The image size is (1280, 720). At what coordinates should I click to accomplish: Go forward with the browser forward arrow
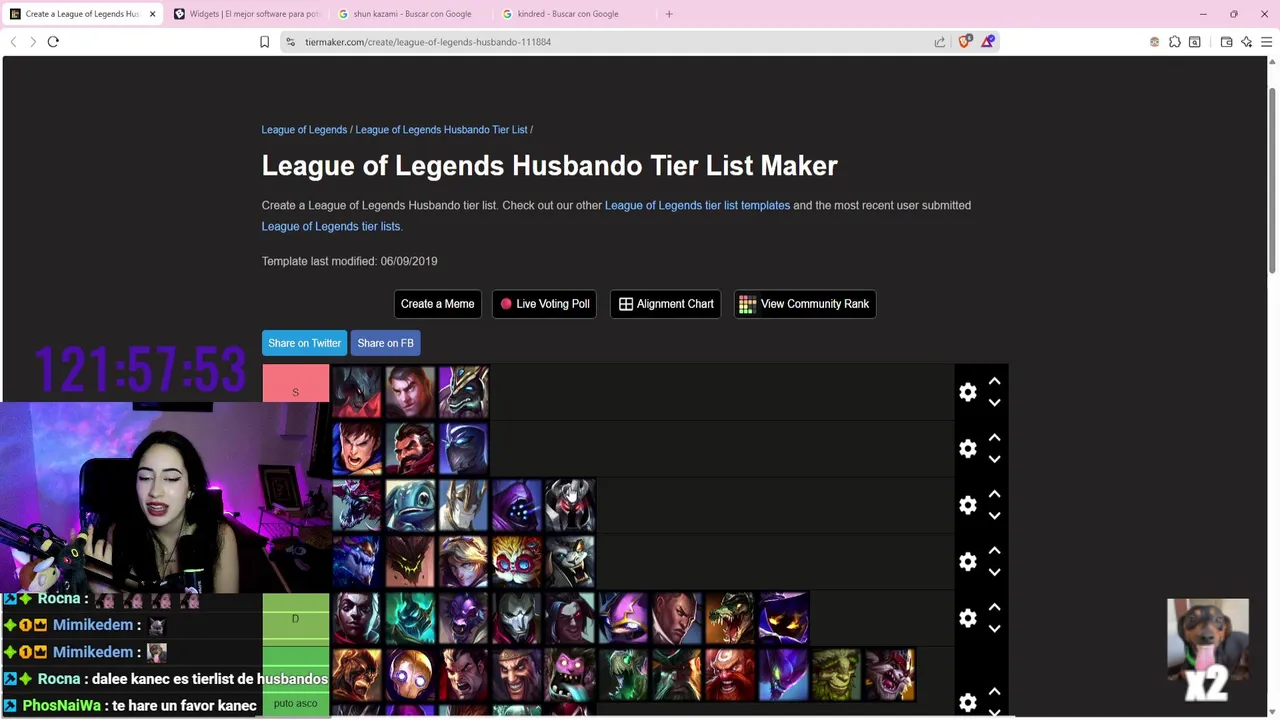[32, 42]
